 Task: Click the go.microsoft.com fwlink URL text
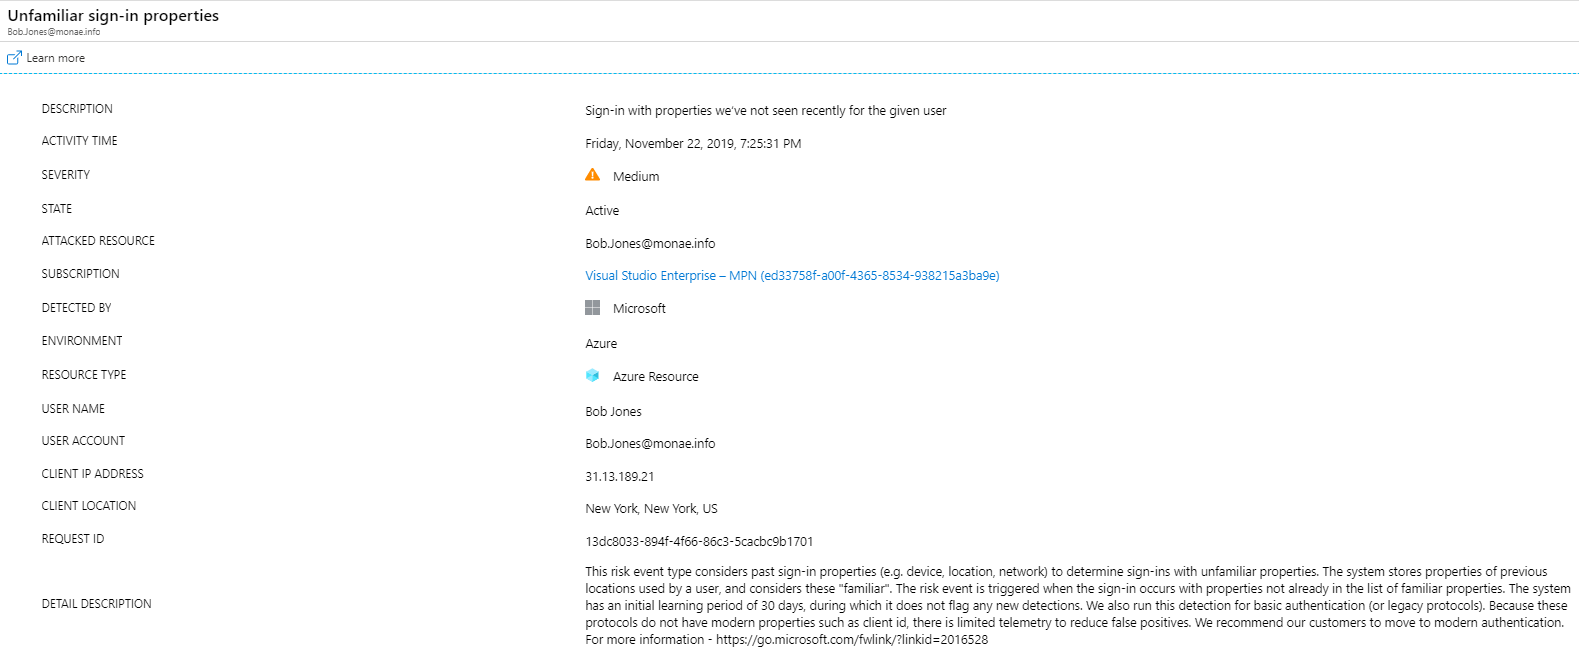click(x=851, y=640)
